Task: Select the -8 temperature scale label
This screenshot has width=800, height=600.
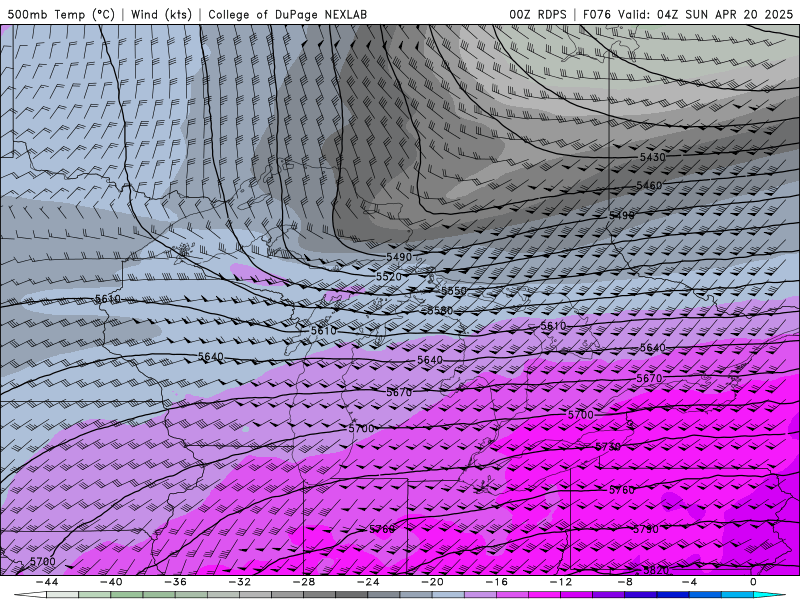Action: [626, 582]
